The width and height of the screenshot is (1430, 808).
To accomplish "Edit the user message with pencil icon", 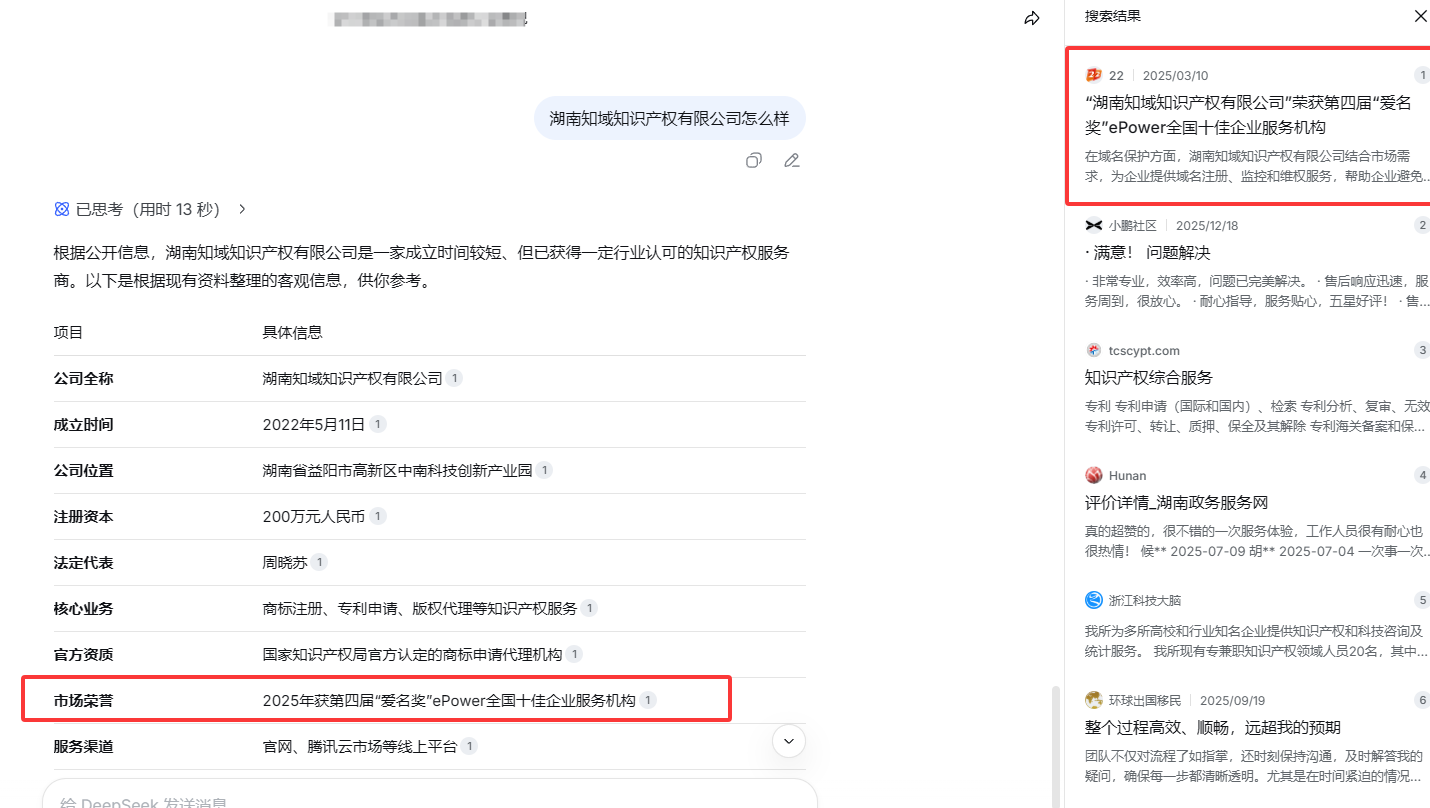I will pyautogui.click(x=792, y=160).
